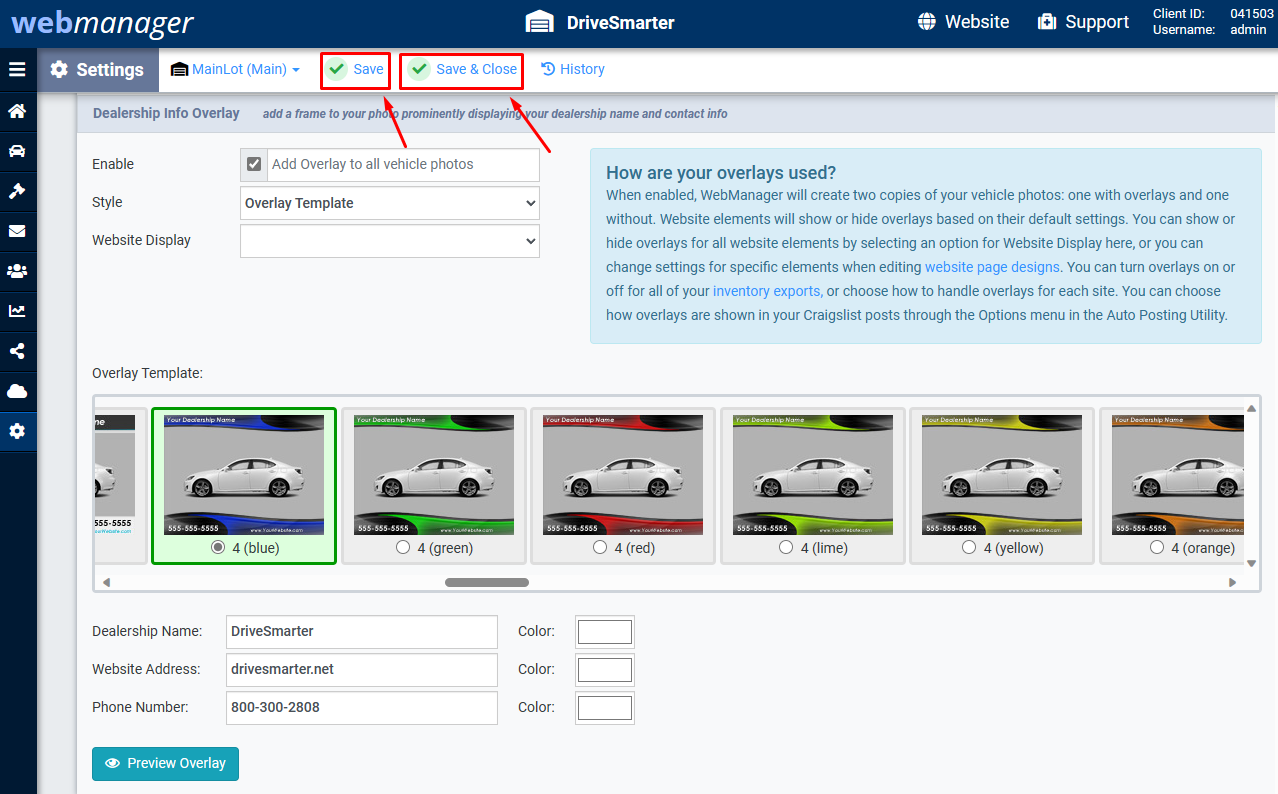Click the people/customers sidebar icon

click(x=17, y=271)
